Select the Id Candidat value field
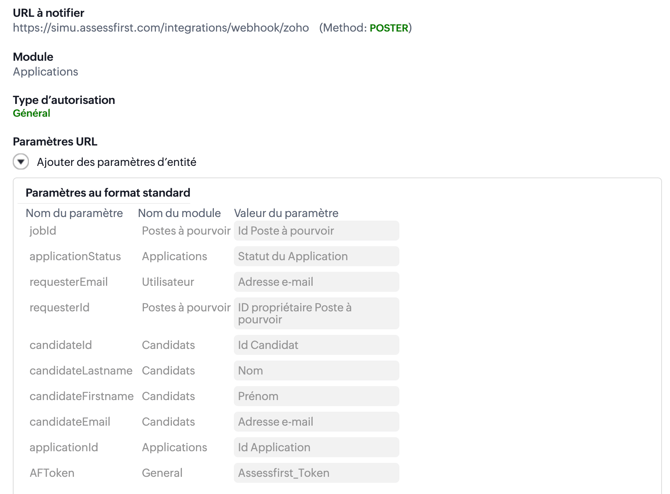The image size is (670, 494). click(316, 345)
